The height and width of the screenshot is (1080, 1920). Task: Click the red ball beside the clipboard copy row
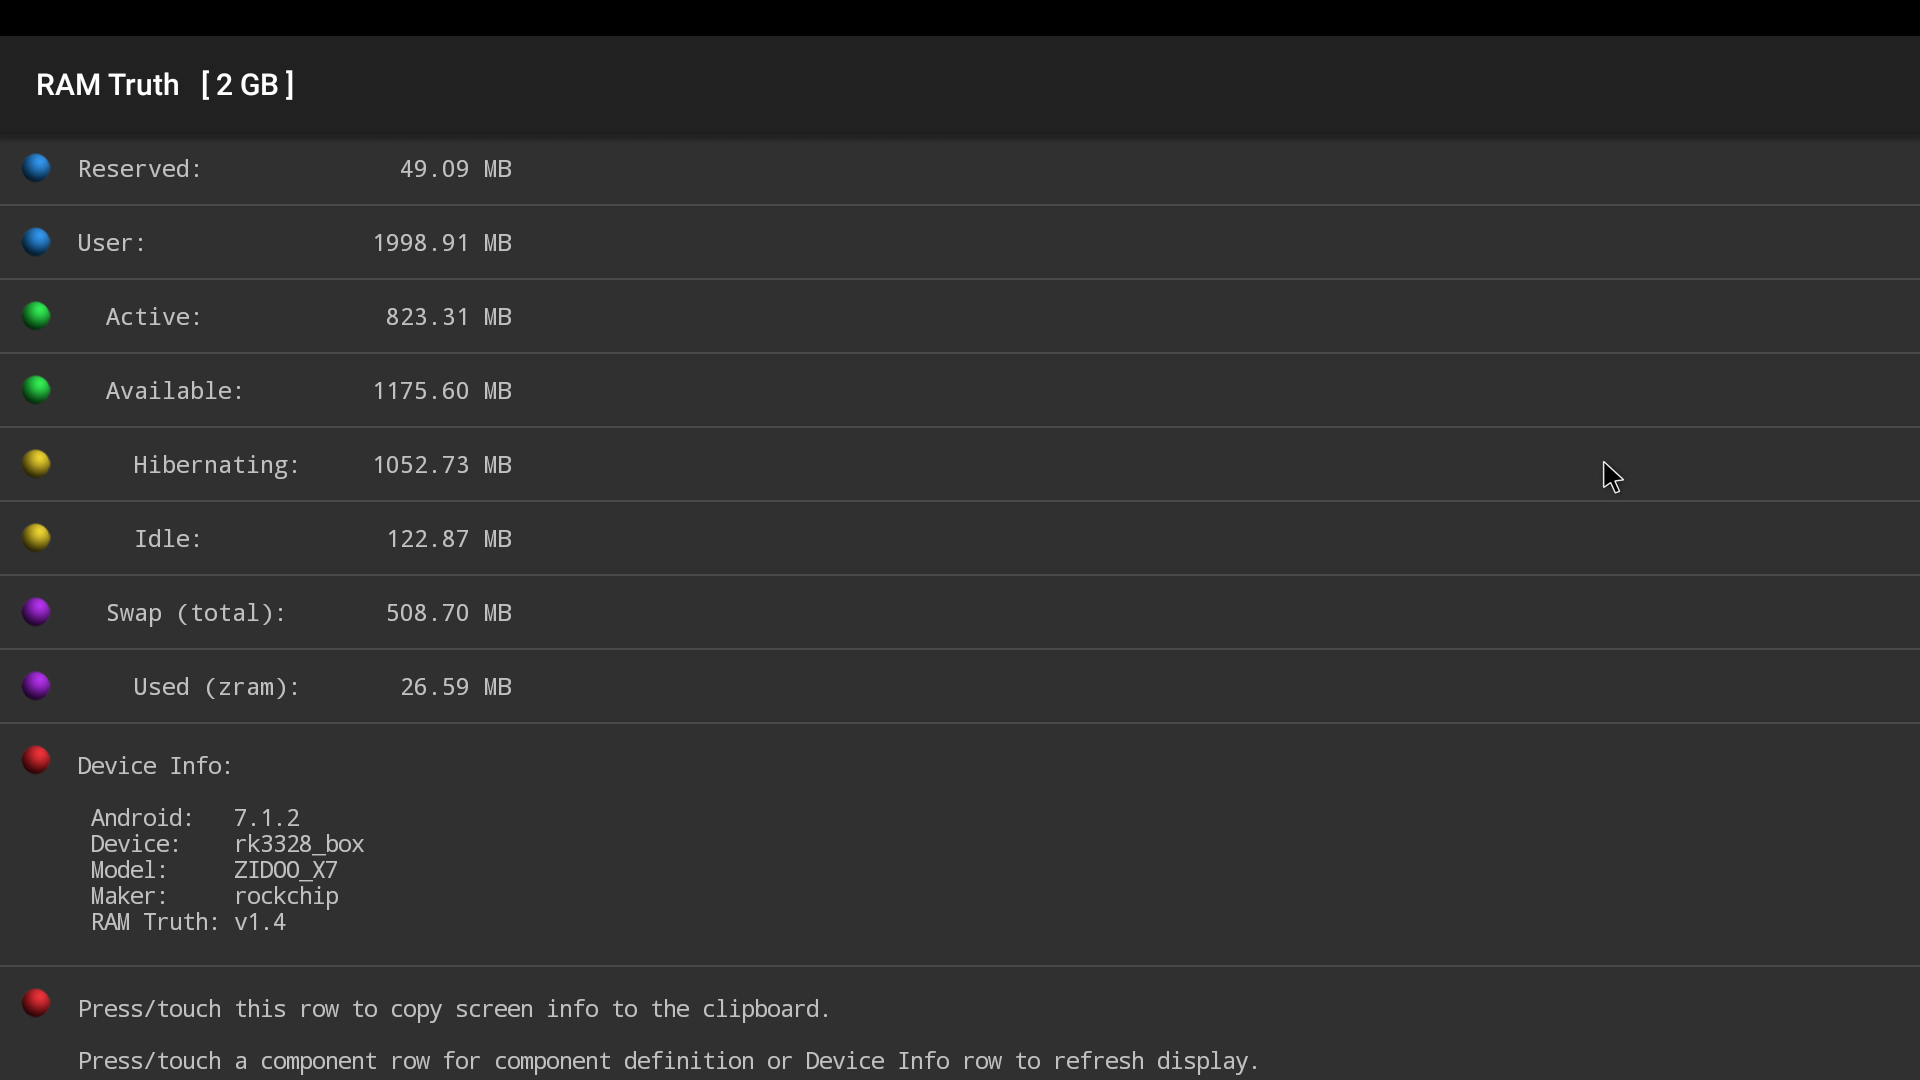[37, 1003]
